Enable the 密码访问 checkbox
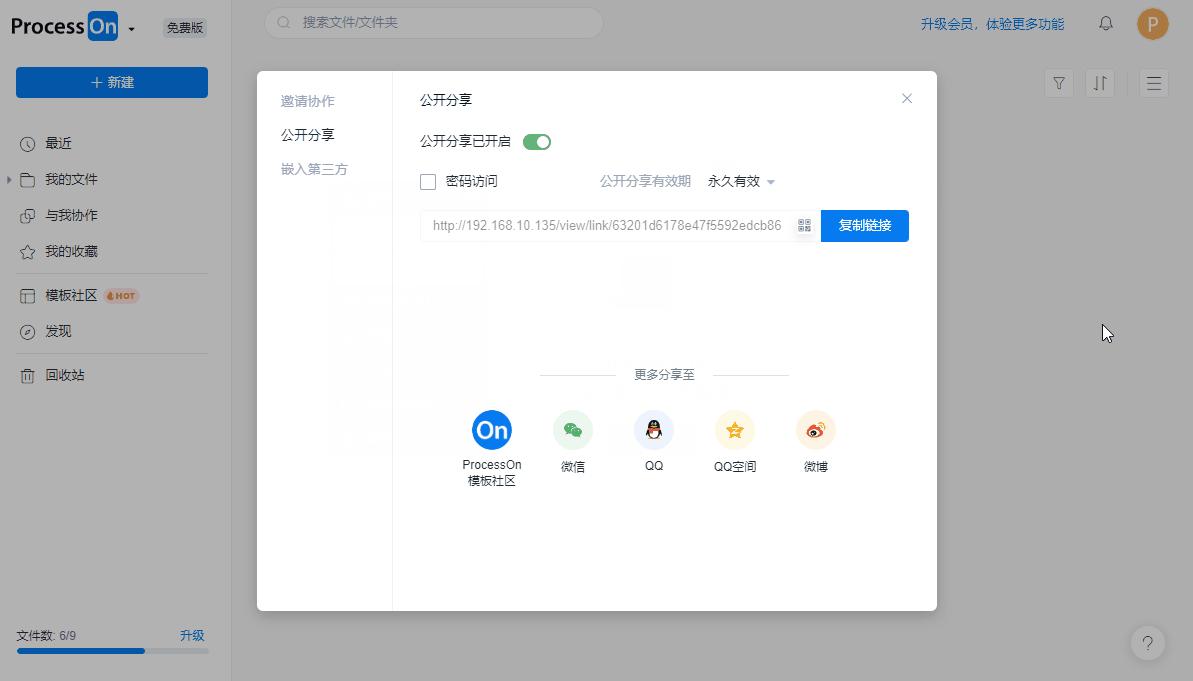Screen dimensions: 1193x681 (428, 181)
